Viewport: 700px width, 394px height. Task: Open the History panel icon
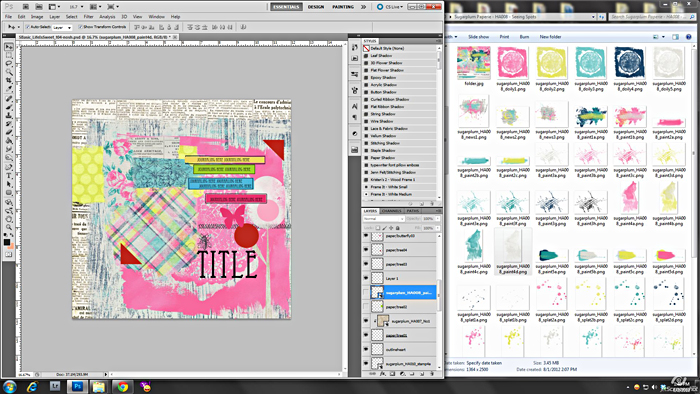point(354,47)
